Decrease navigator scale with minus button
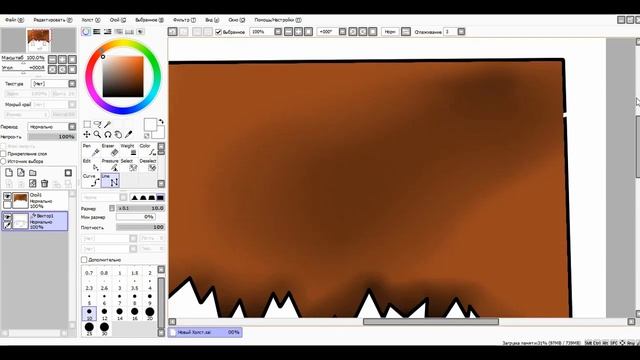The width and height of the screenshot is (640, 360). 52,59
